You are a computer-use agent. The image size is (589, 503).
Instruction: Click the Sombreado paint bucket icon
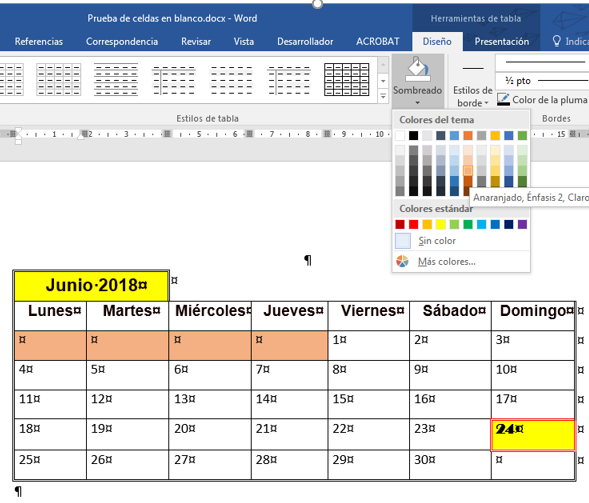(x=417, y=69)
